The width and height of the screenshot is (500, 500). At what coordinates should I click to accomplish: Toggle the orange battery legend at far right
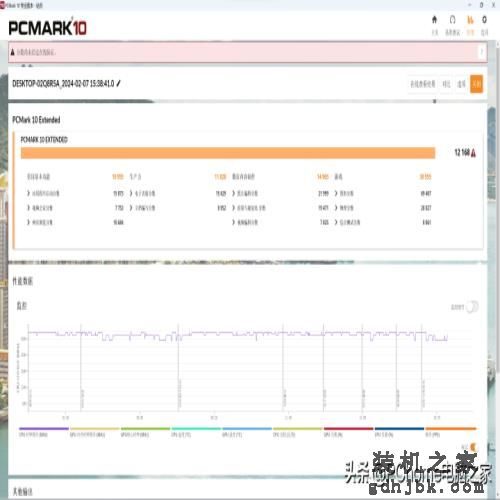(x=450, y=432)
